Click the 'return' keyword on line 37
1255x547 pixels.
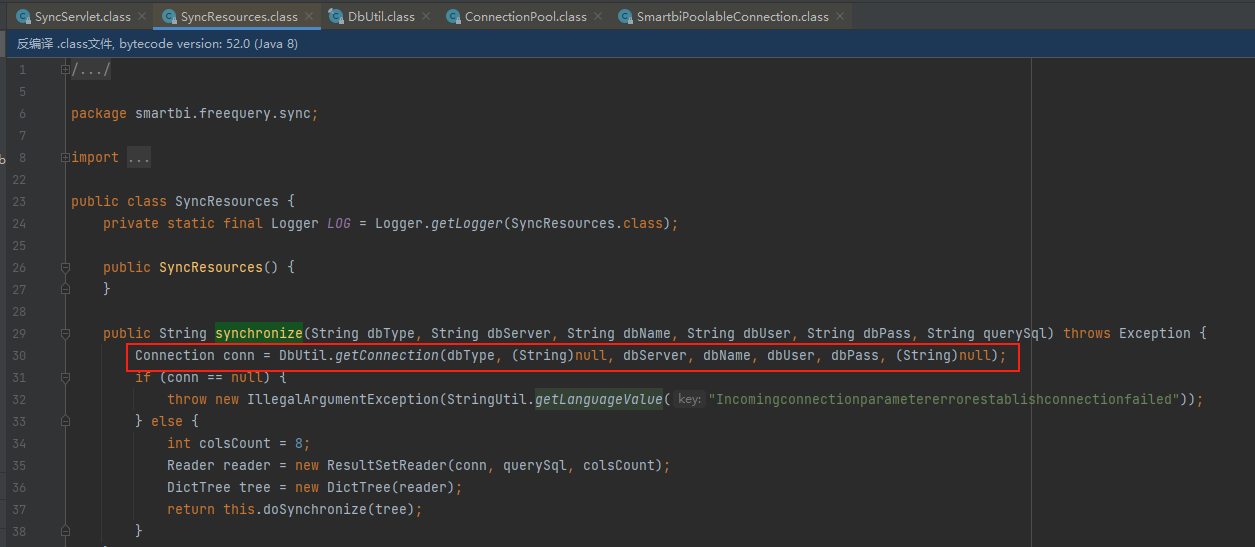click(191, 509)
